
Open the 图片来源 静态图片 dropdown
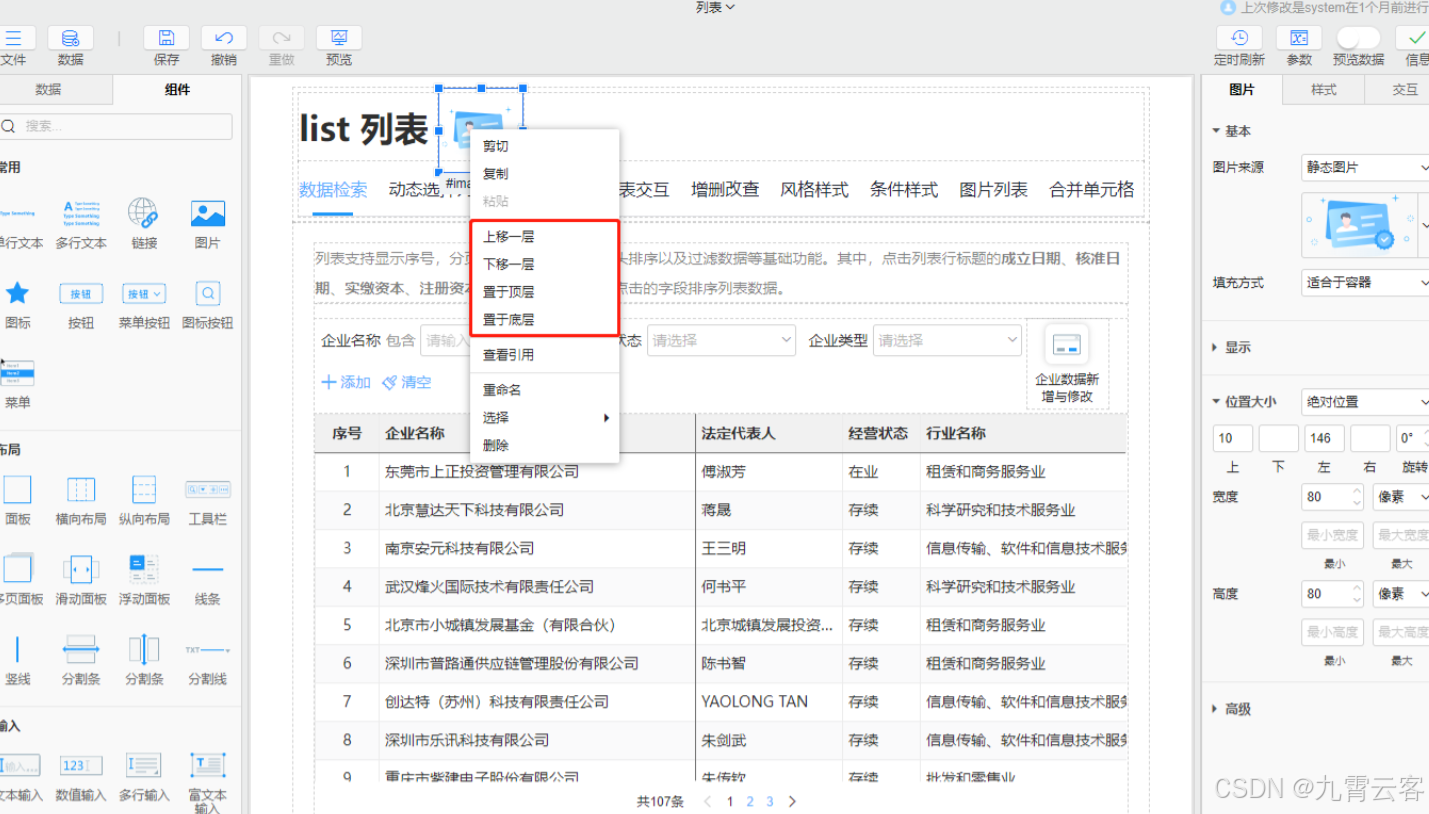coord(1365,167)
